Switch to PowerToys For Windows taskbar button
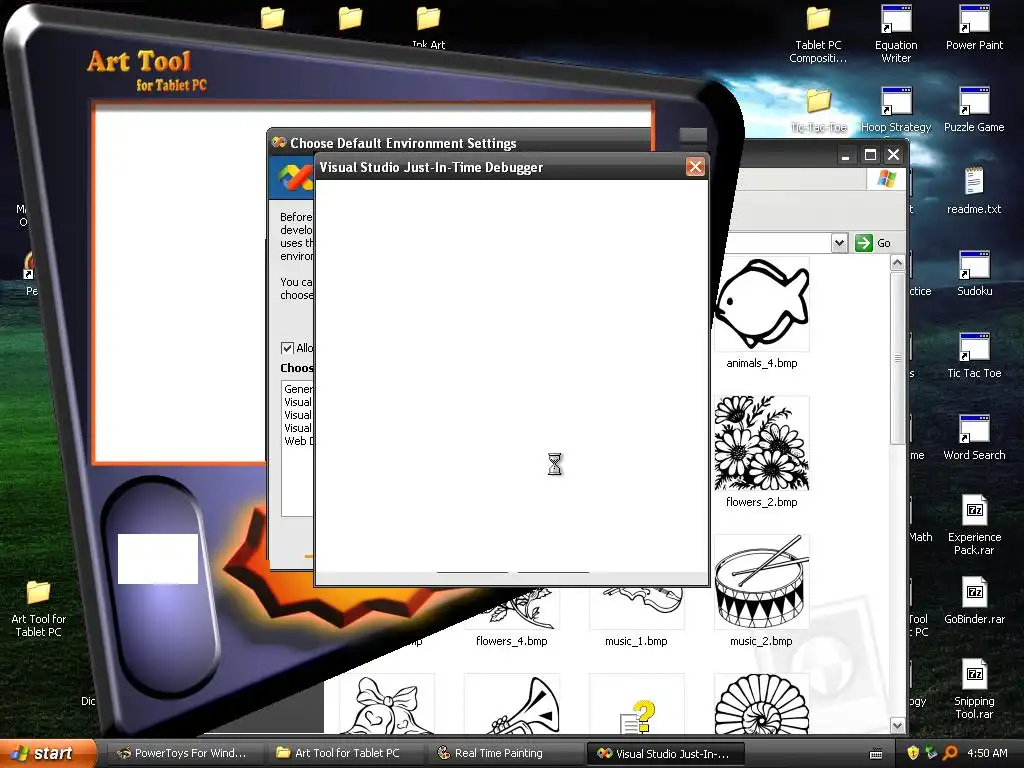1024x768 pixels. tap(183, 753)
